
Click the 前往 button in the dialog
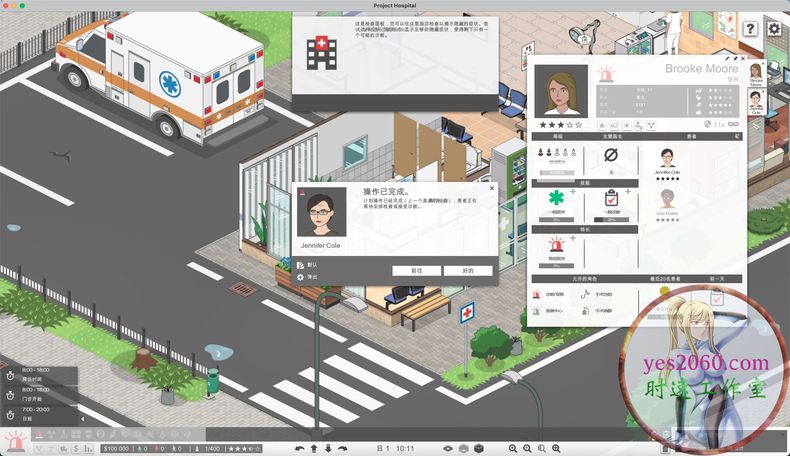pyautogui.click(x=416, y=270)
